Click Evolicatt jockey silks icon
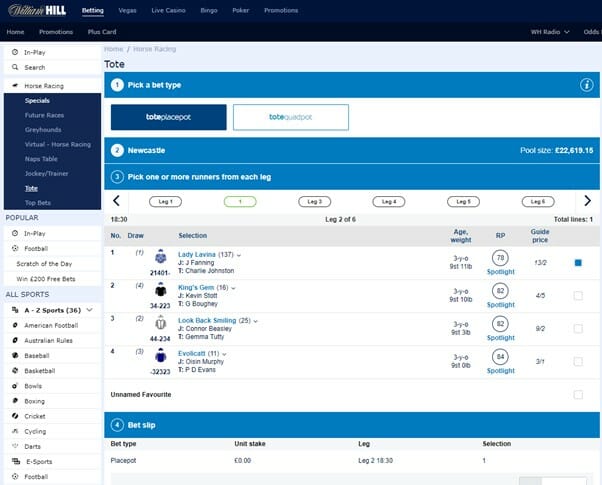Viewport: 602px width, 485px height. click(x=160, y=356)
